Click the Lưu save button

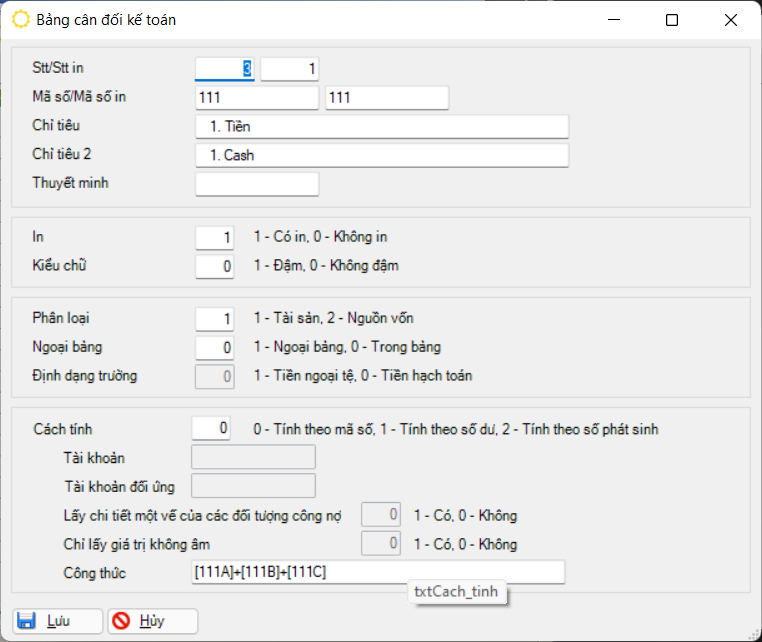pyautogui.click(x=57, y=621)
